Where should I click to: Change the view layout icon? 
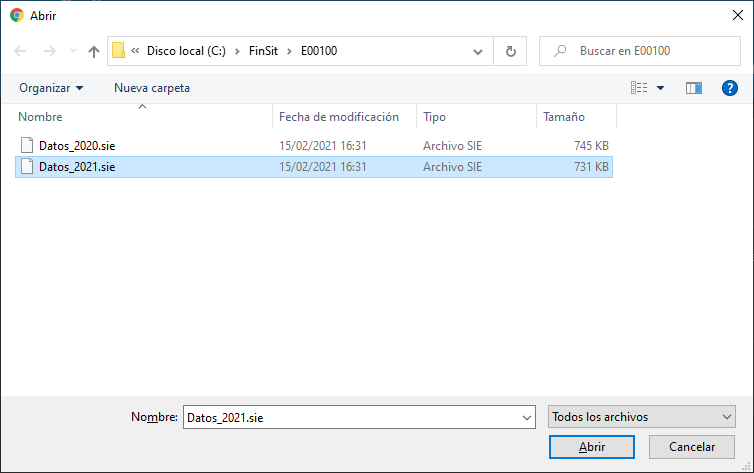(639, 87)
